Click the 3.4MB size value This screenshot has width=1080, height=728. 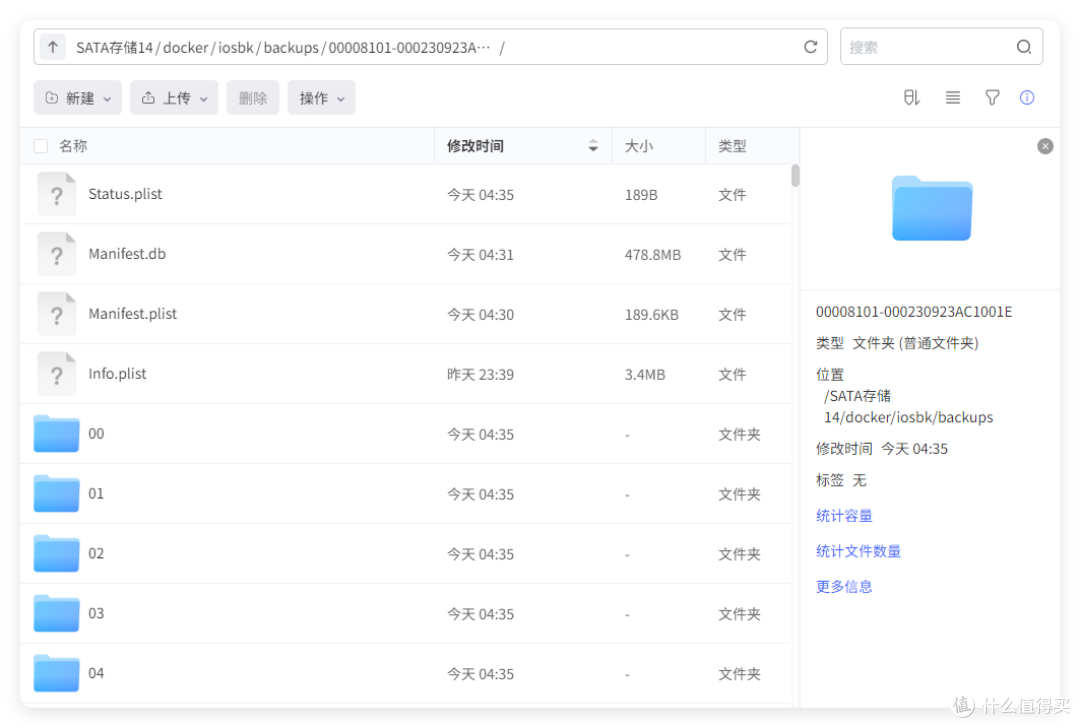click(x=645, y=375)
